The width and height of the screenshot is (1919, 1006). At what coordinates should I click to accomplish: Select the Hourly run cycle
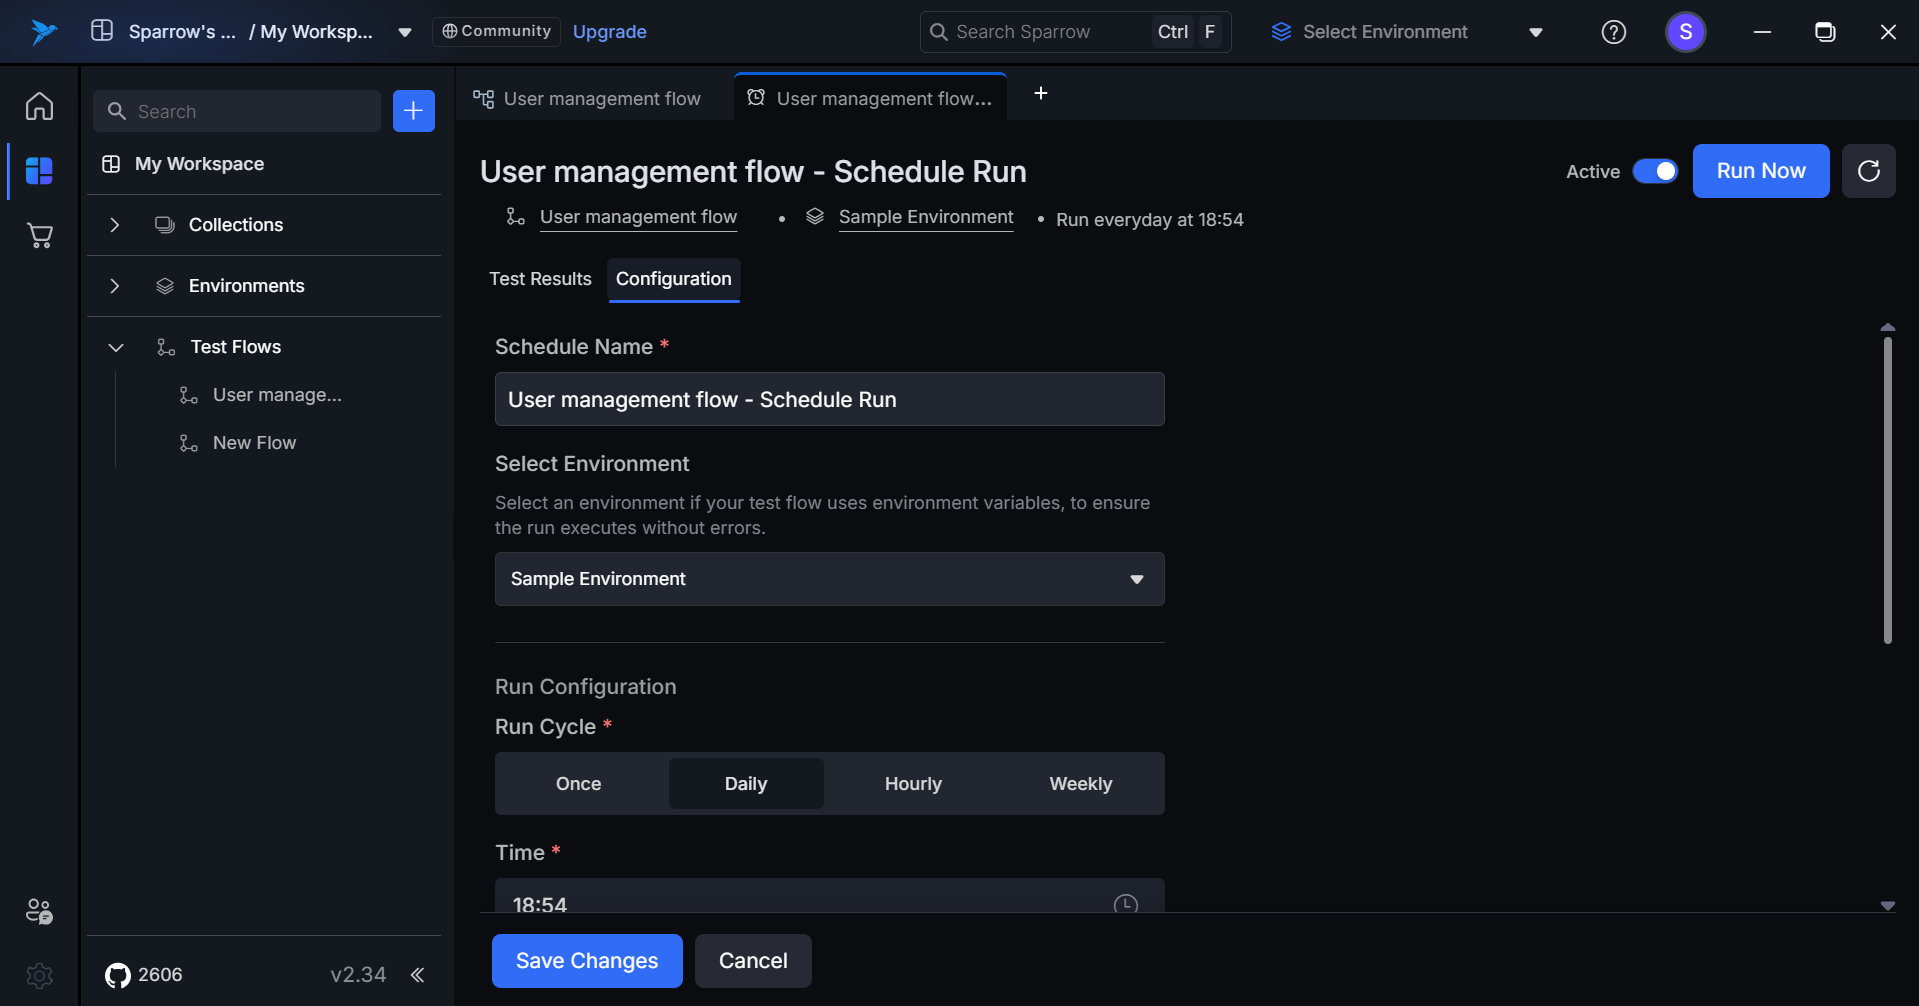tap(912, 784)
